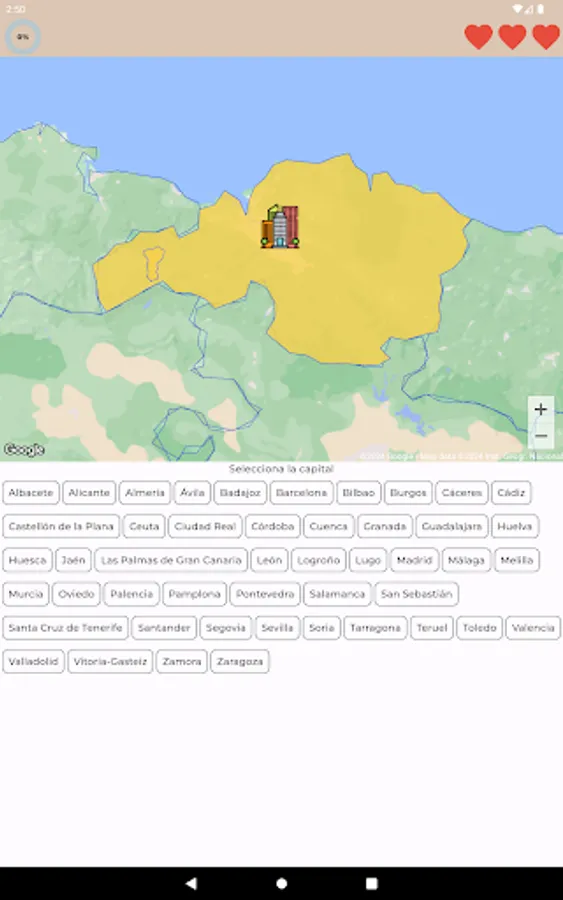Screen dimensions: 563x900
Task: Pick Madrid as the capital
Action: pyautogui.click(x=414, y=560)
